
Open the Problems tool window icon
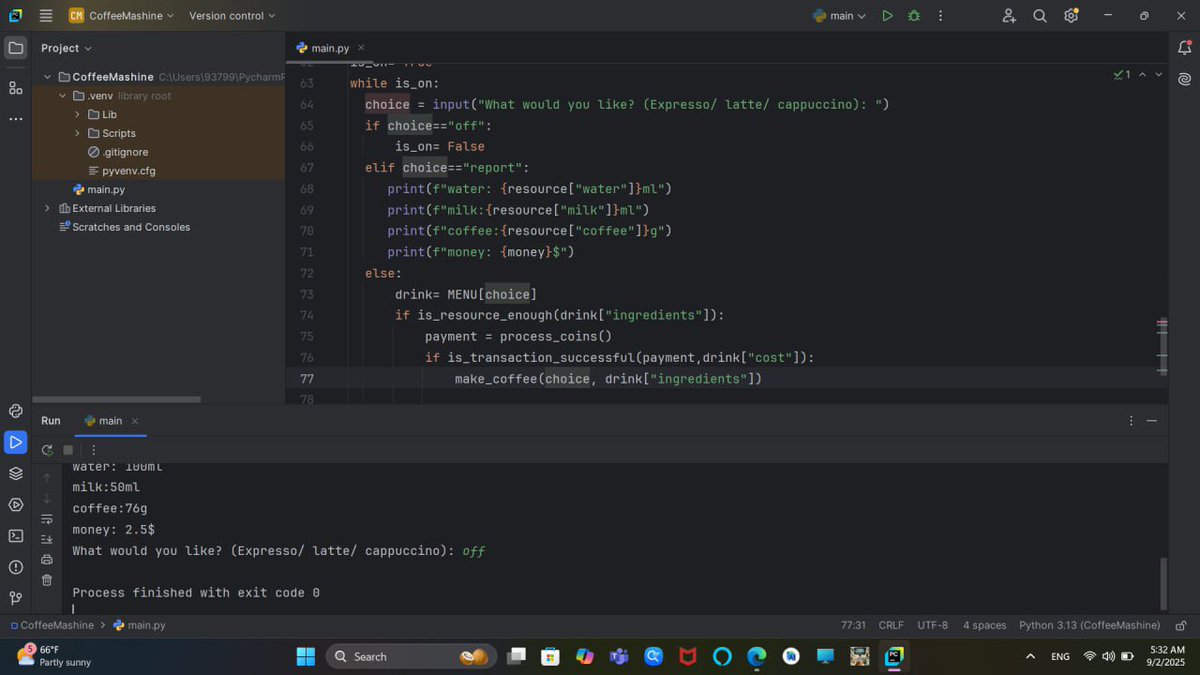click(x=16, y=567)
